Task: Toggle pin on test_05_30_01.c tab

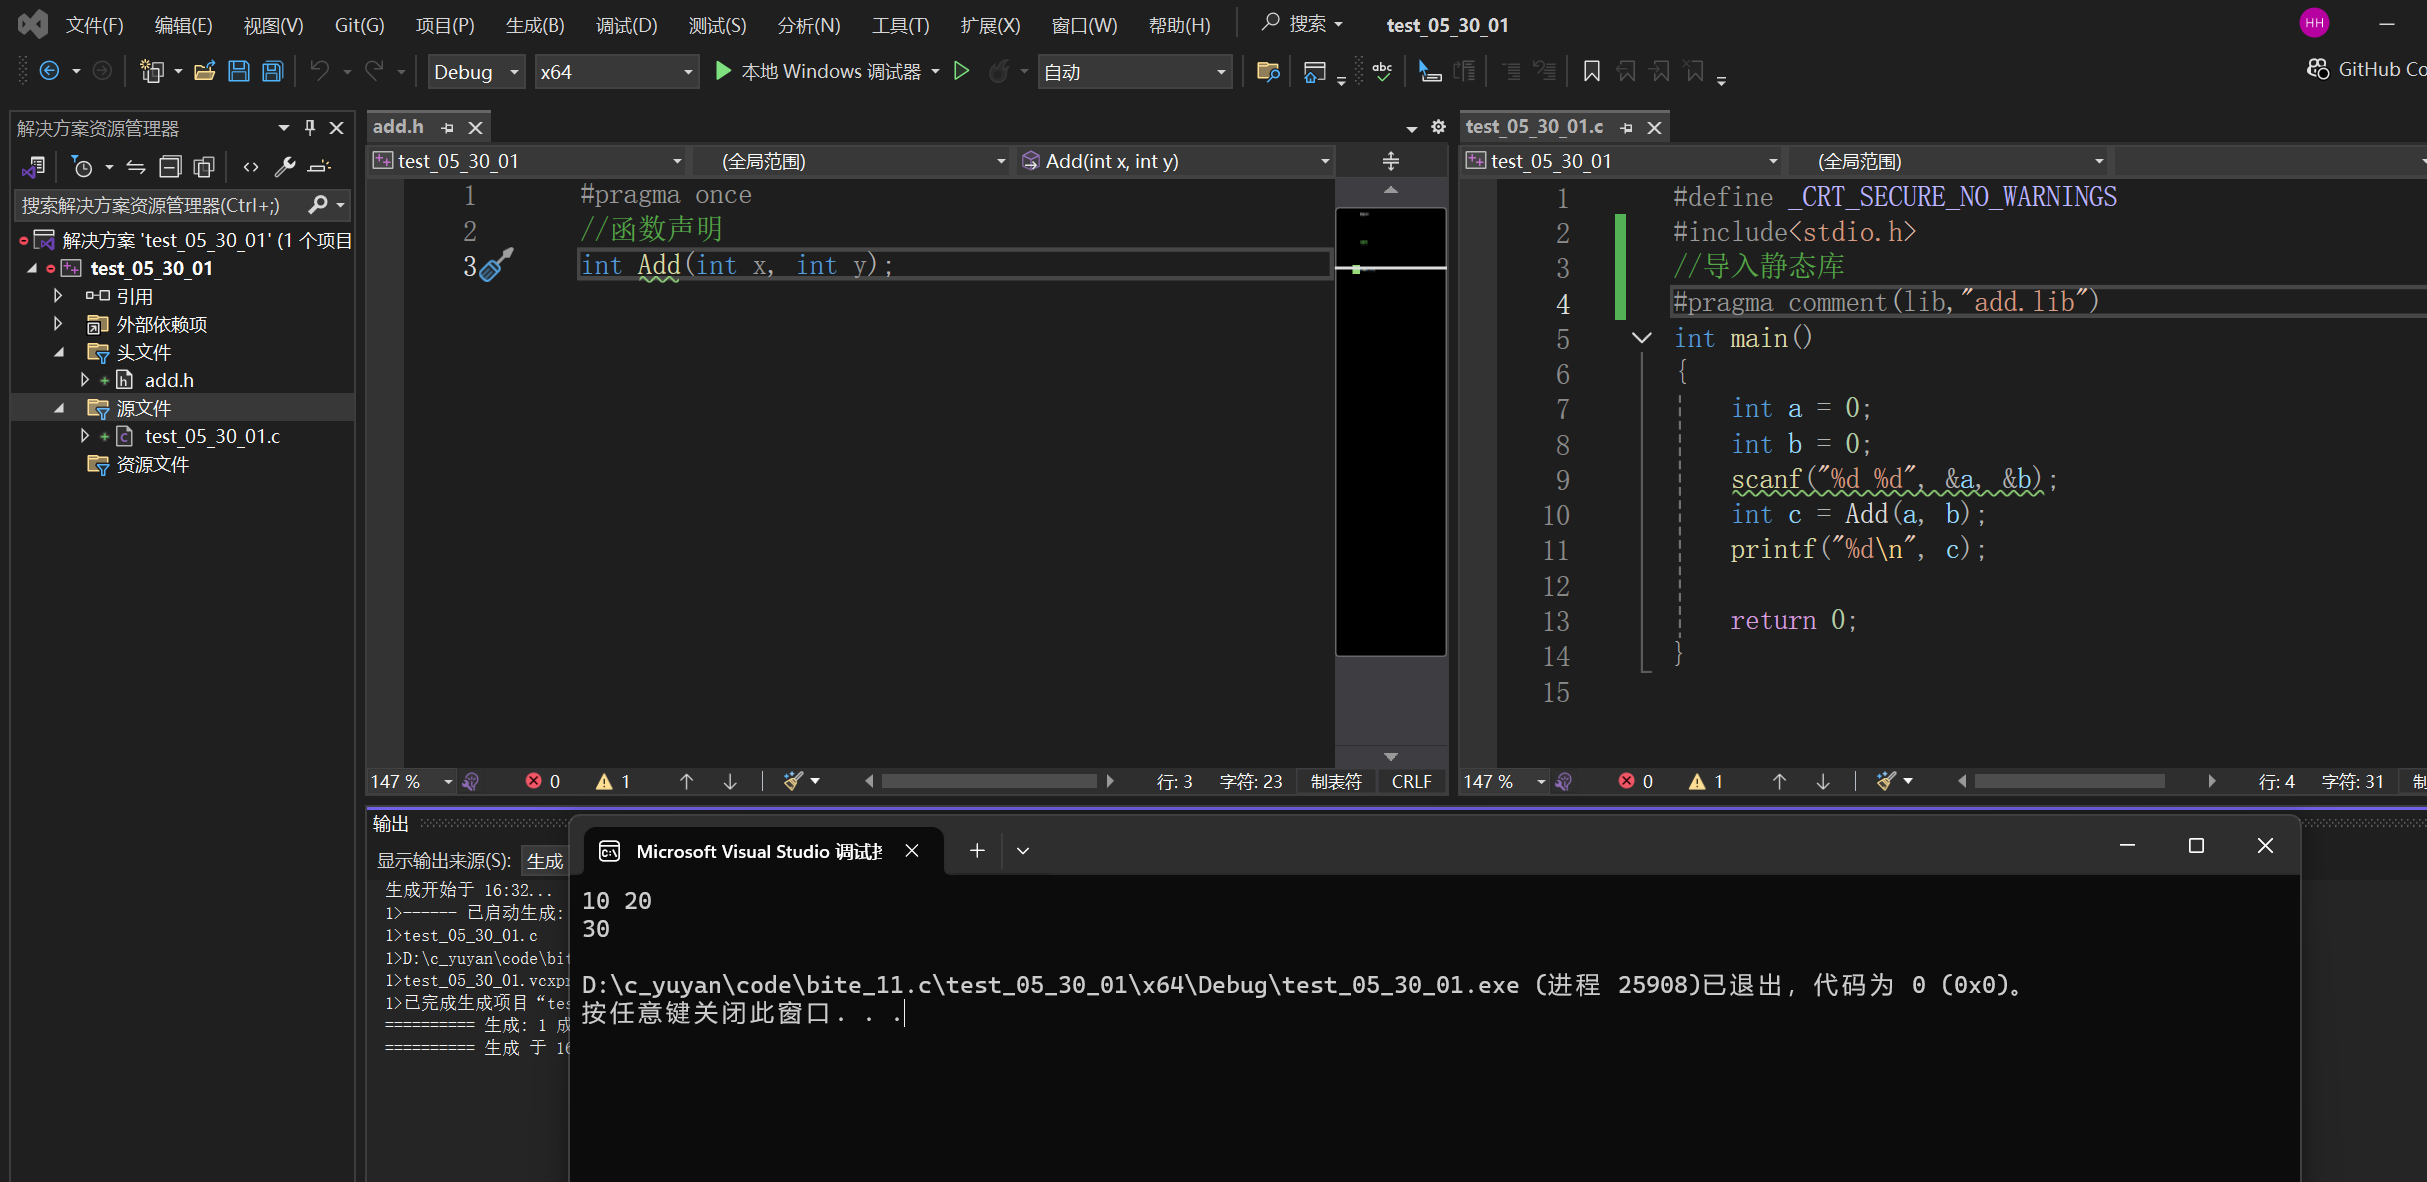Action: (x=1626, y=128)
